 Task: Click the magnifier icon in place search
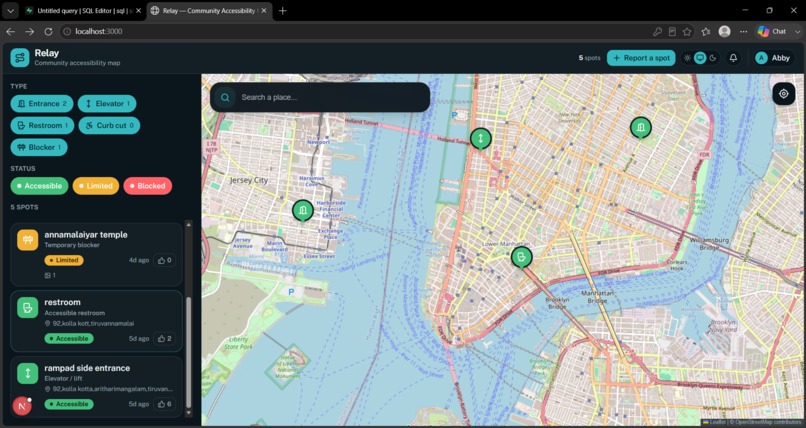225,97
